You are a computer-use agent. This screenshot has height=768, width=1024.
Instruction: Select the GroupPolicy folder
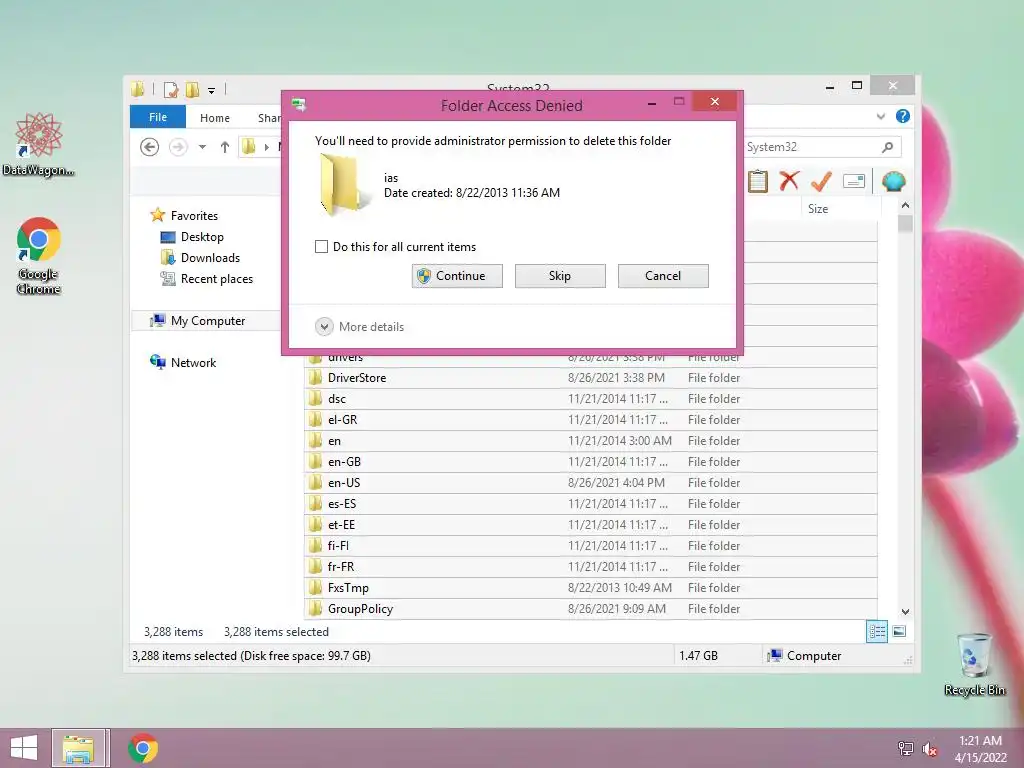click(x=591, y=609)
